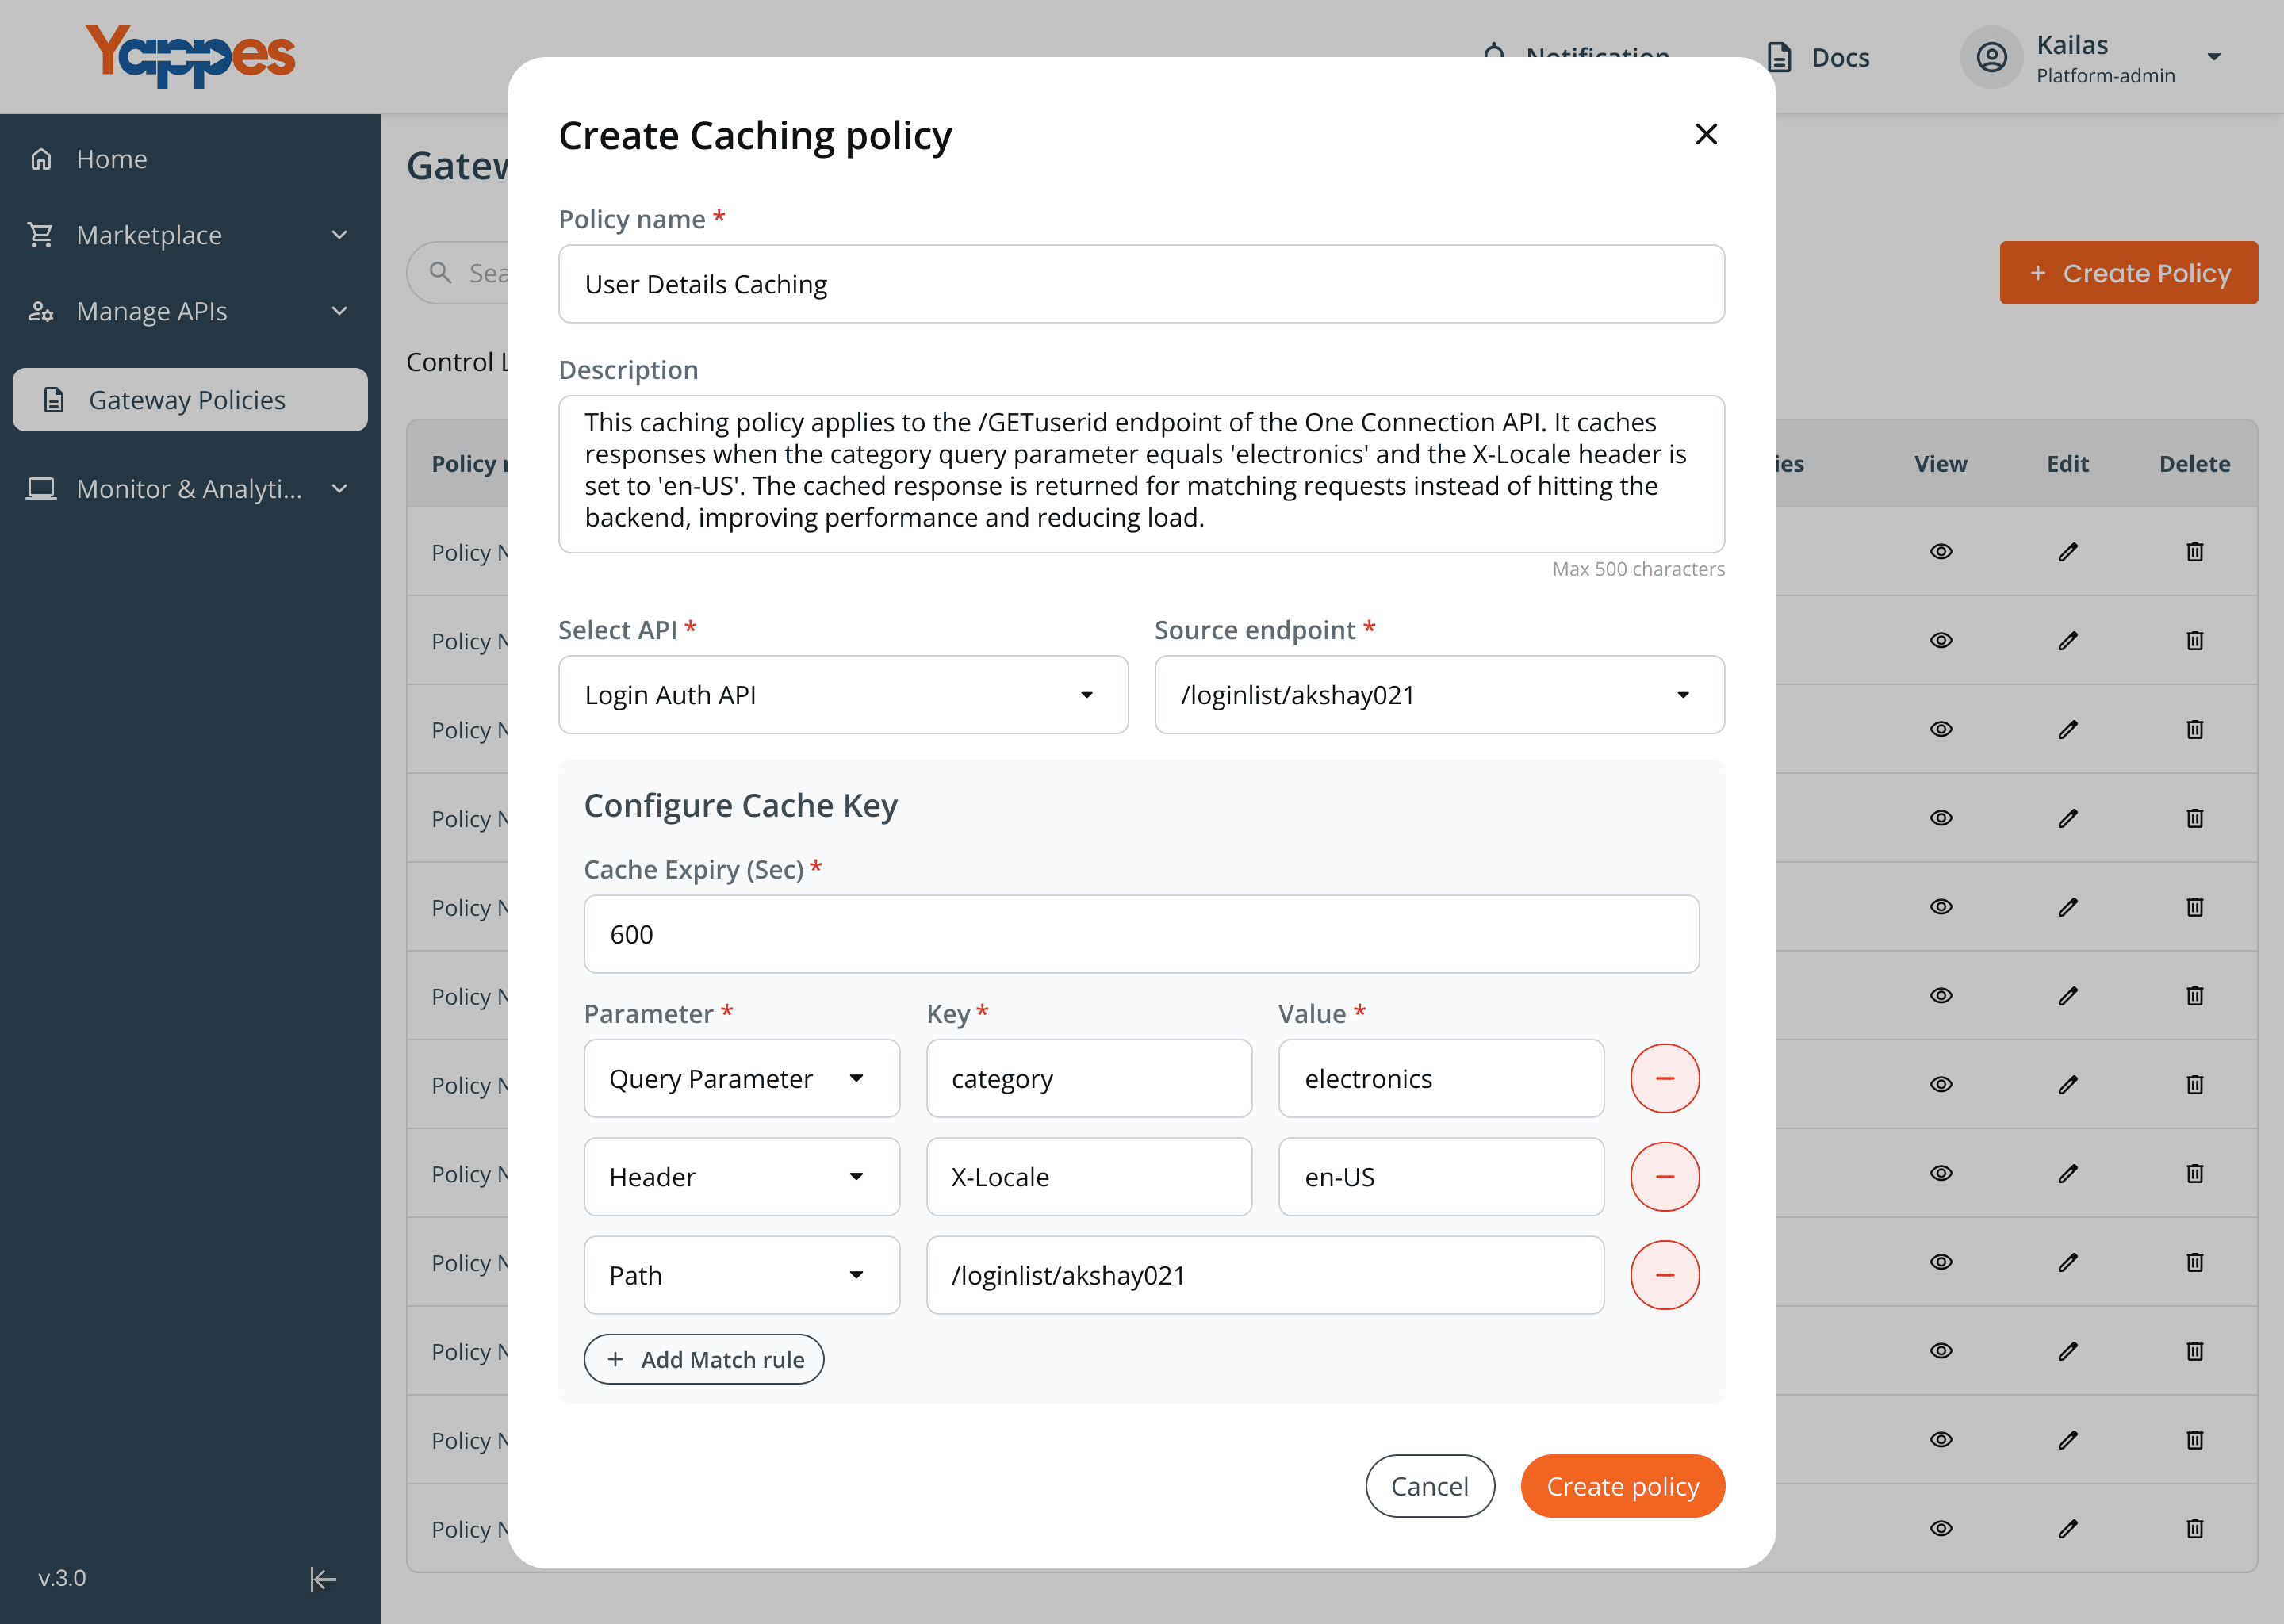Viewport: 2284px width, 1624px height.
Task: Click edit pencil in first policy row
Action: (x=2068, y=551)
